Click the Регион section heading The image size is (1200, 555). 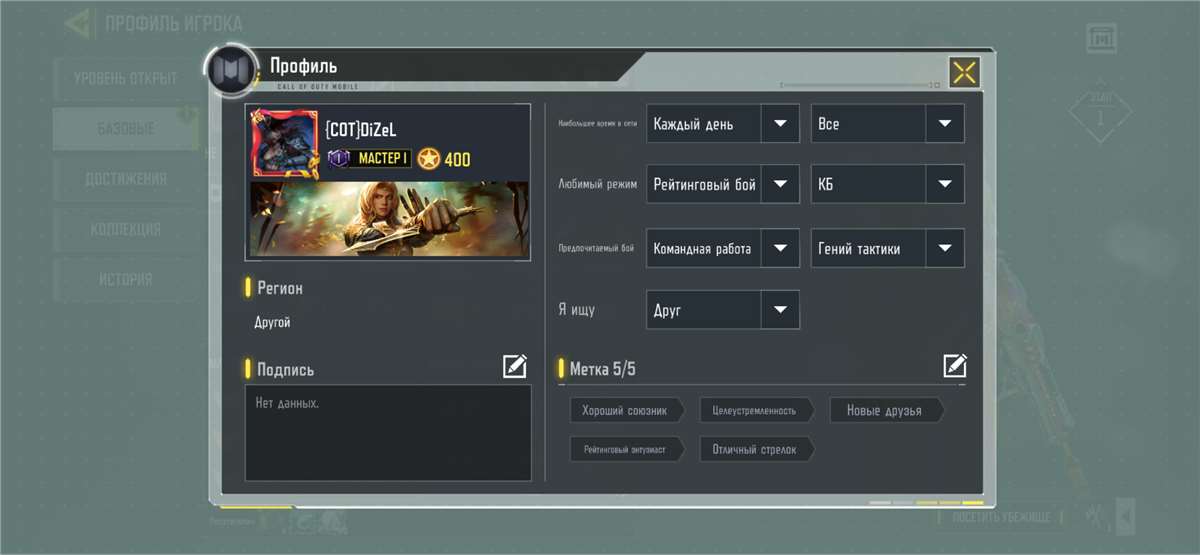(280, 288)
